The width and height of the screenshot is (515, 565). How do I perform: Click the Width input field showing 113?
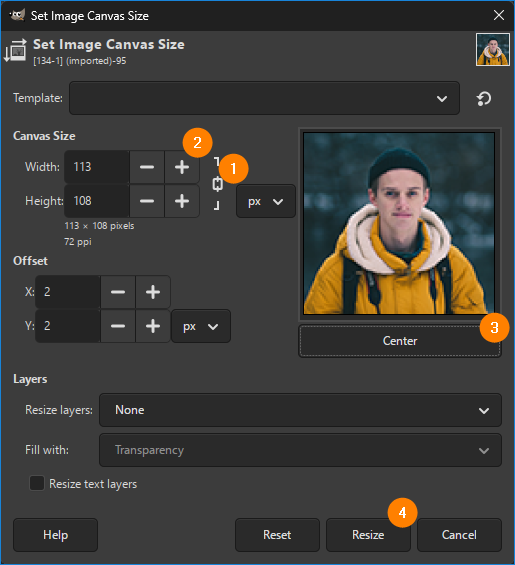[x=97, y=167]
